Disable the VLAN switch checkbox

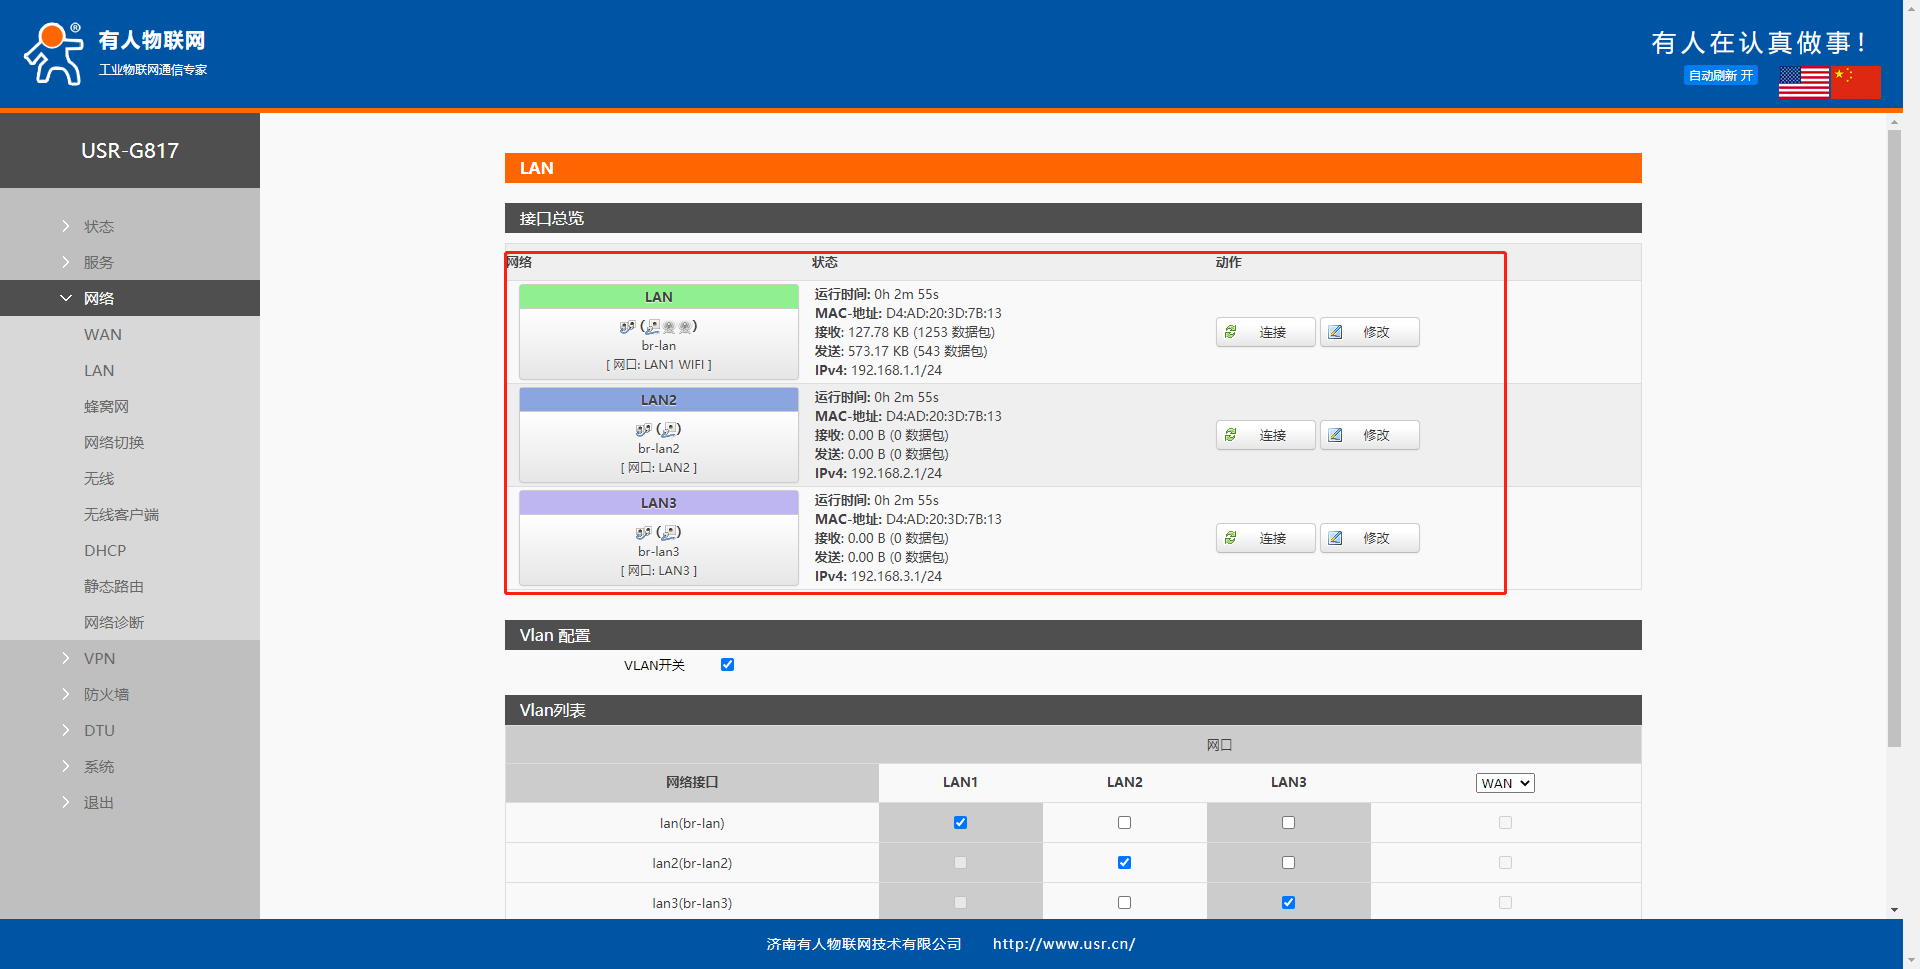tap(727, 665)
